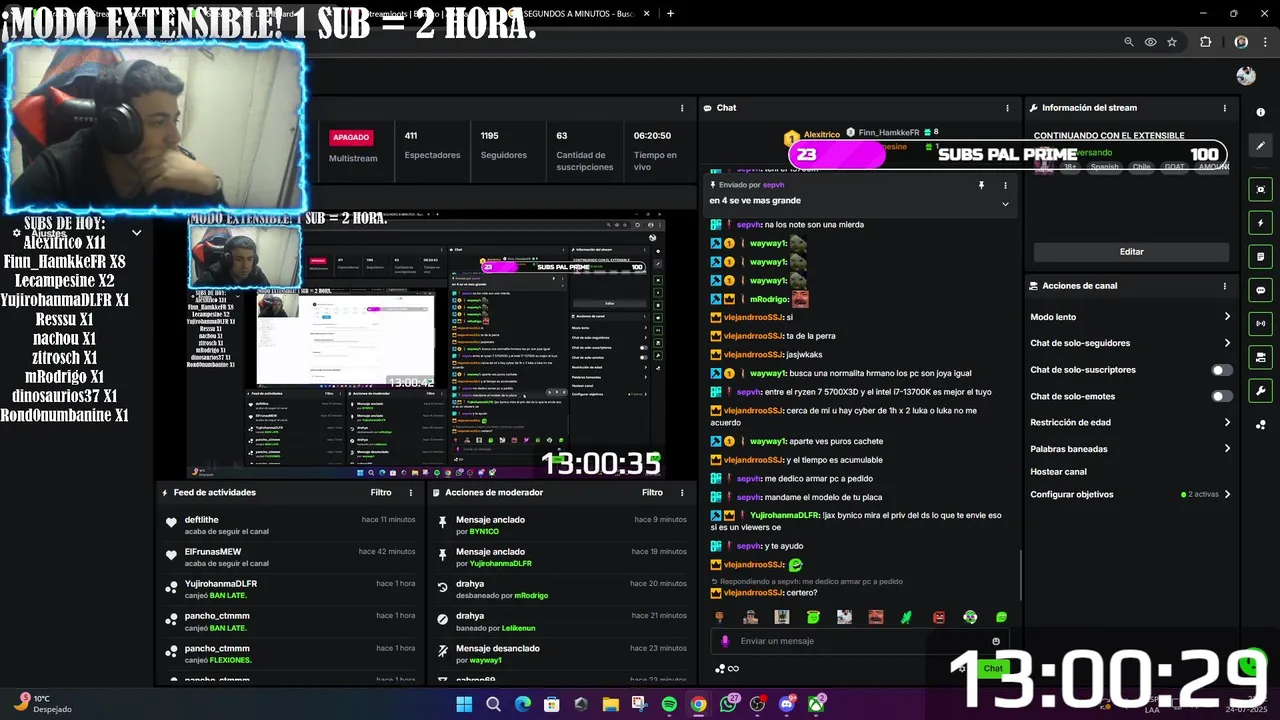Screen dimensions: 1280x720
Task: Click the 'drahya baneado por Lelikenun' action
Action: [x=563, y=622]
